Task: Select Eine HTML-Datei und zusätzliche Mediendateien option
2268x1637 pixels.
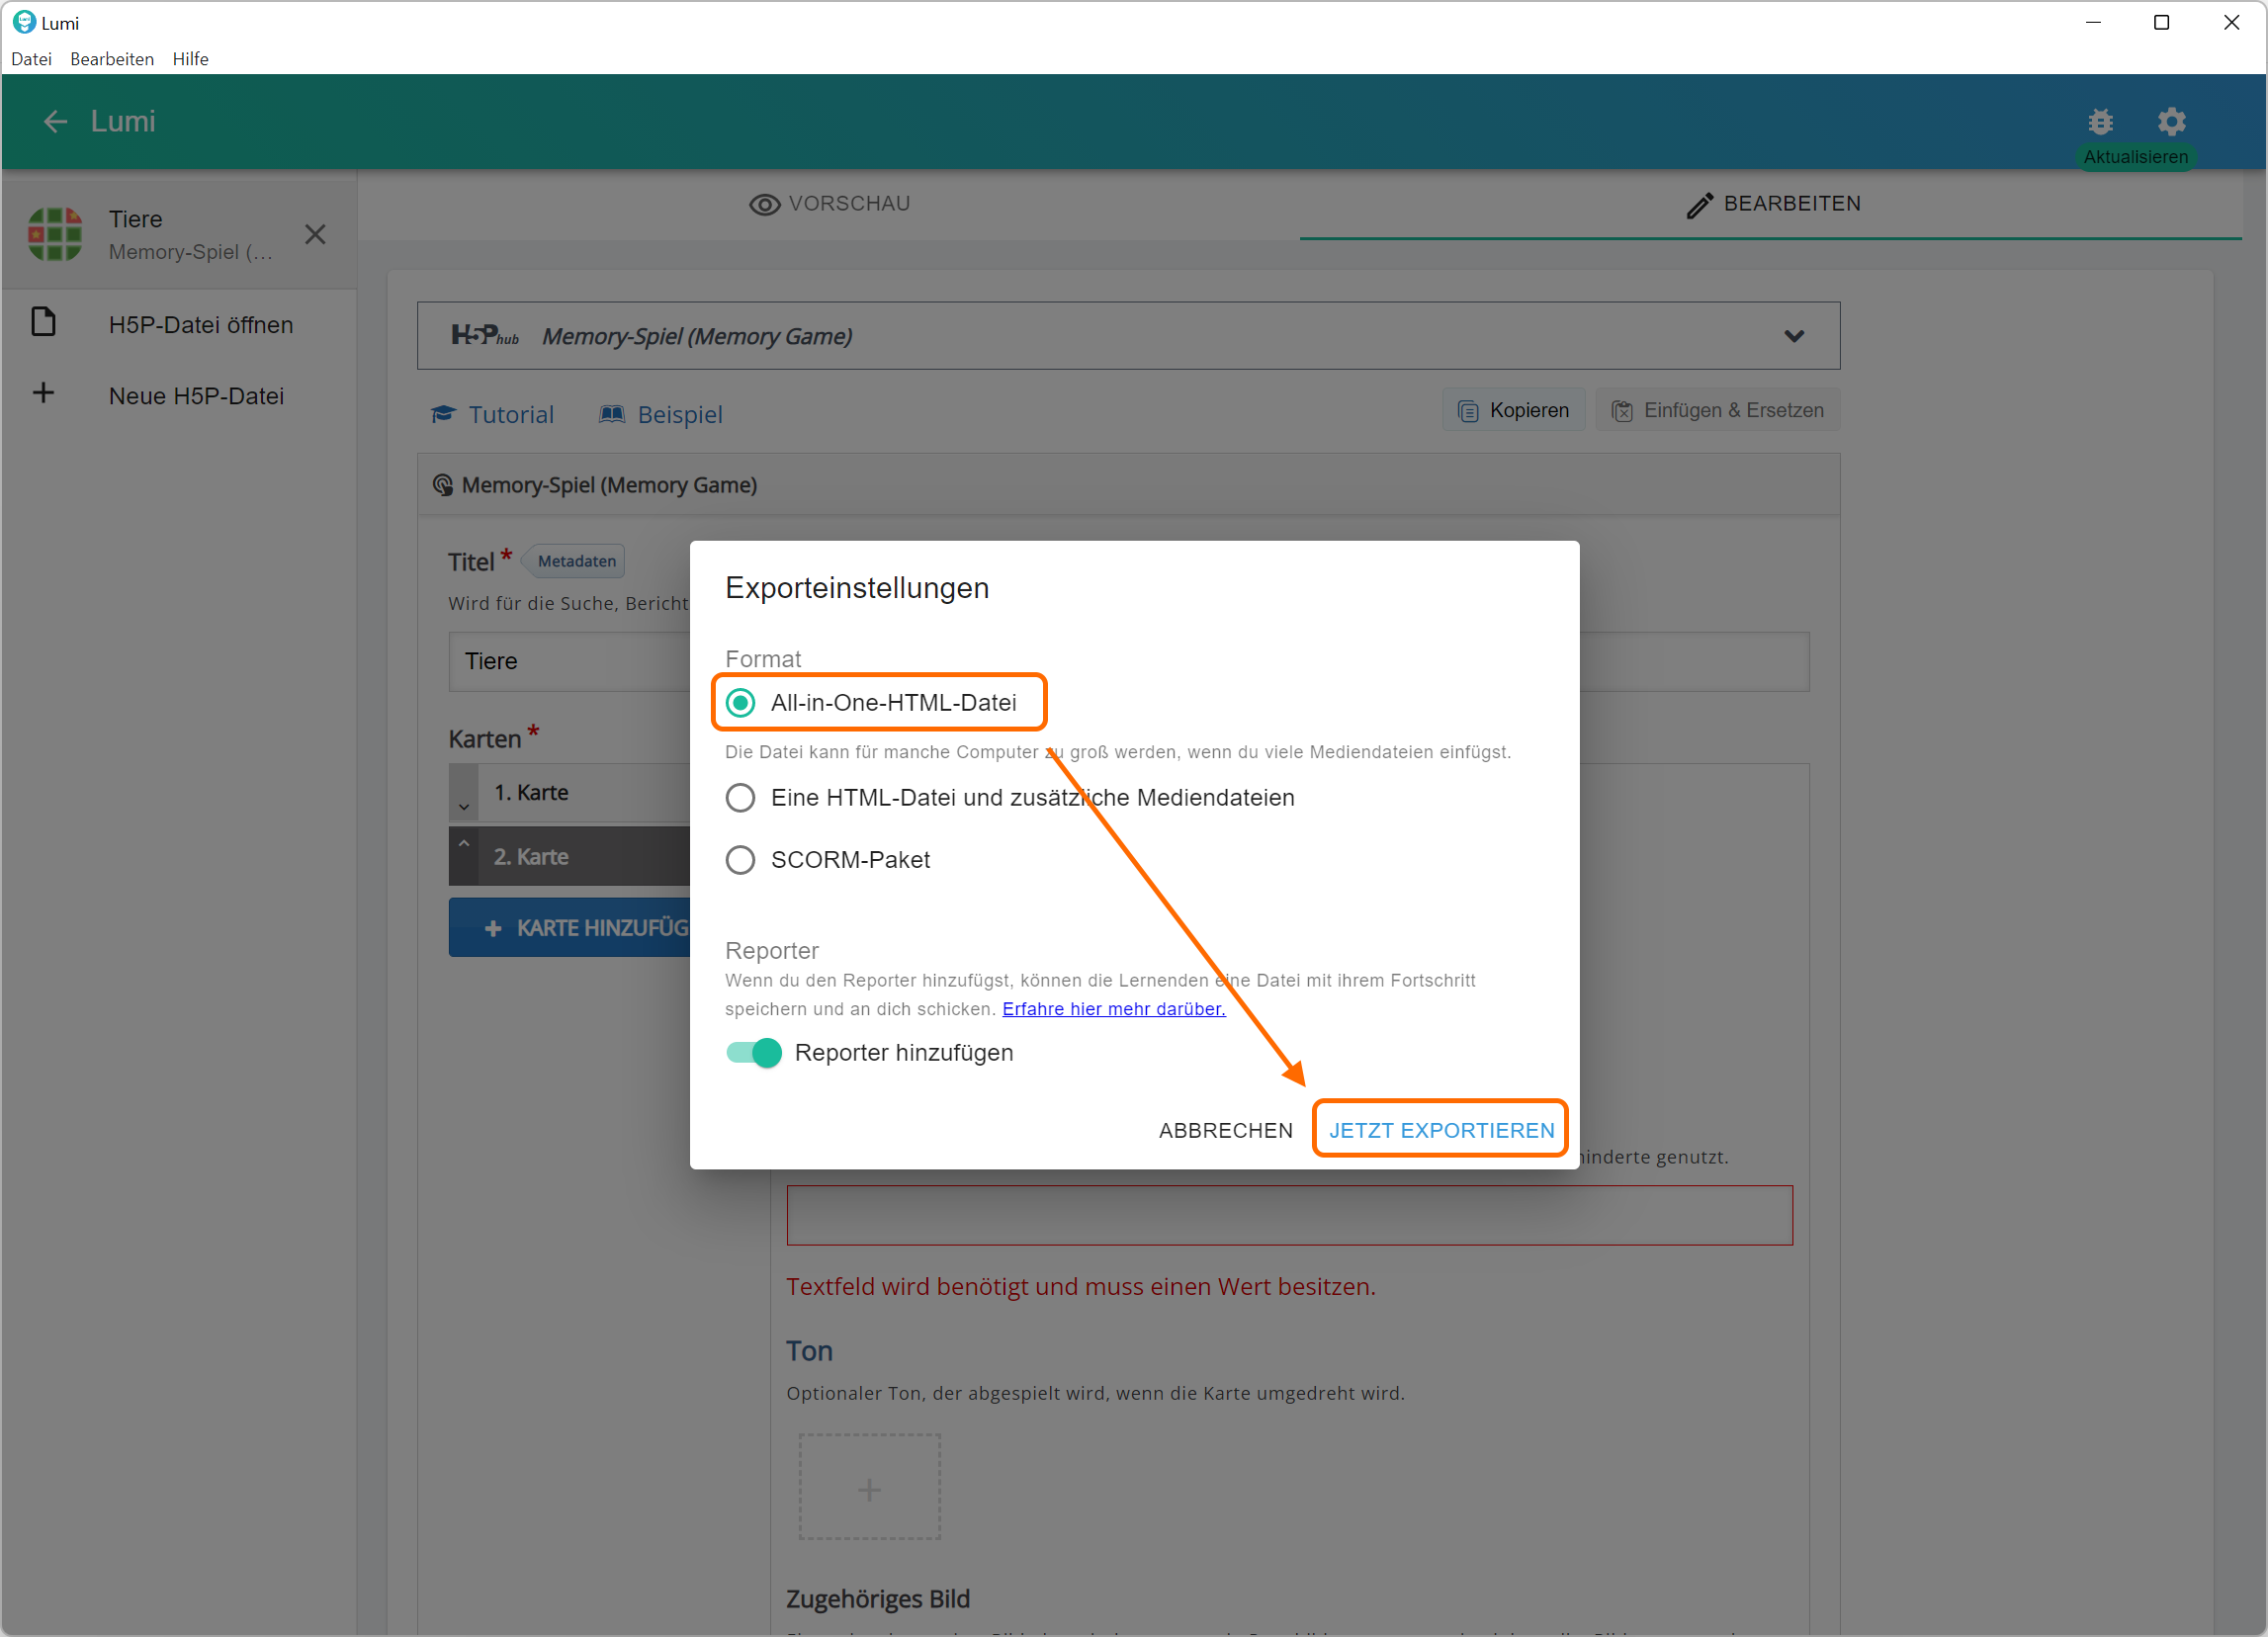Action: tap(740, 798)
